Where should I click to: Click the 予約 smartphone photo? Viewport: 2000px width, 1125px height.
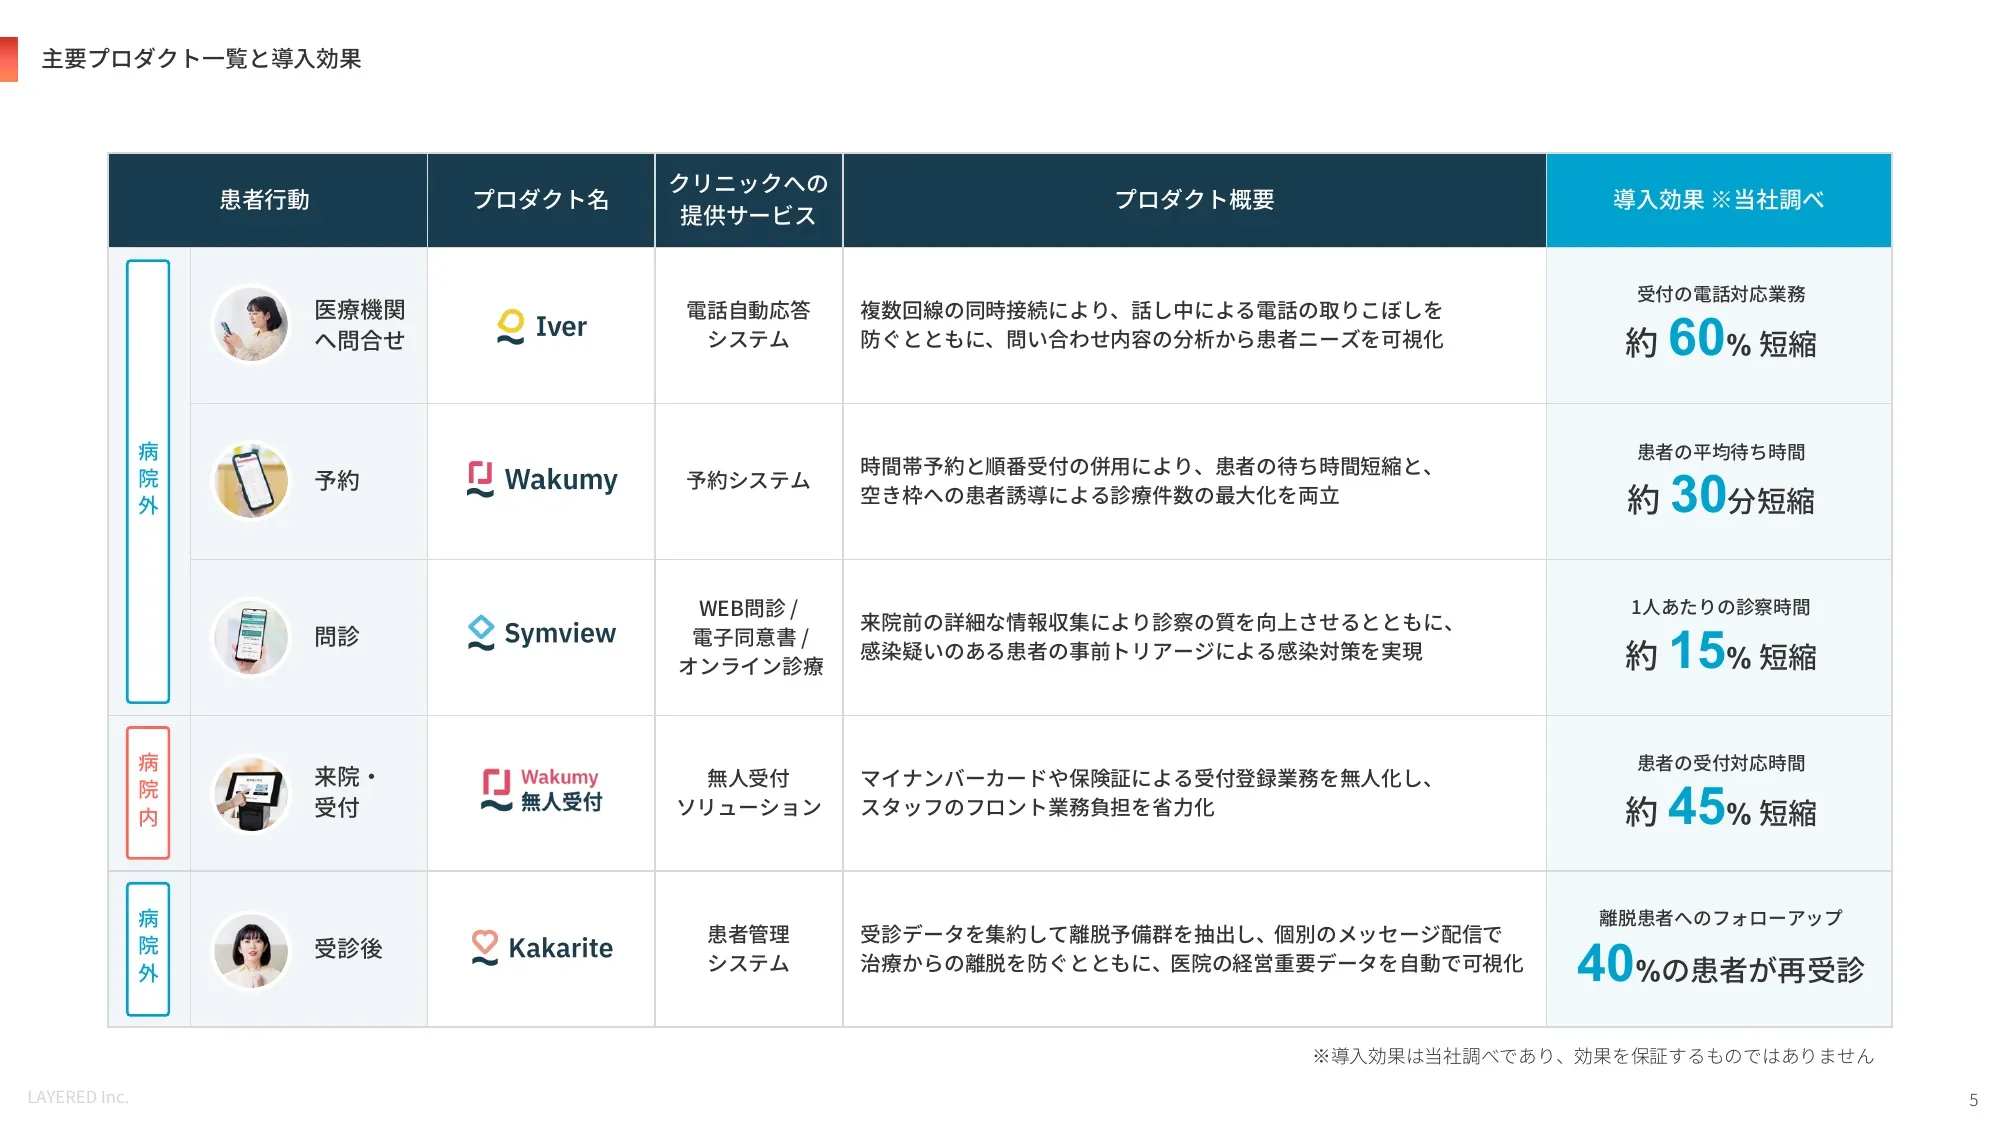(x=251, y=481)
